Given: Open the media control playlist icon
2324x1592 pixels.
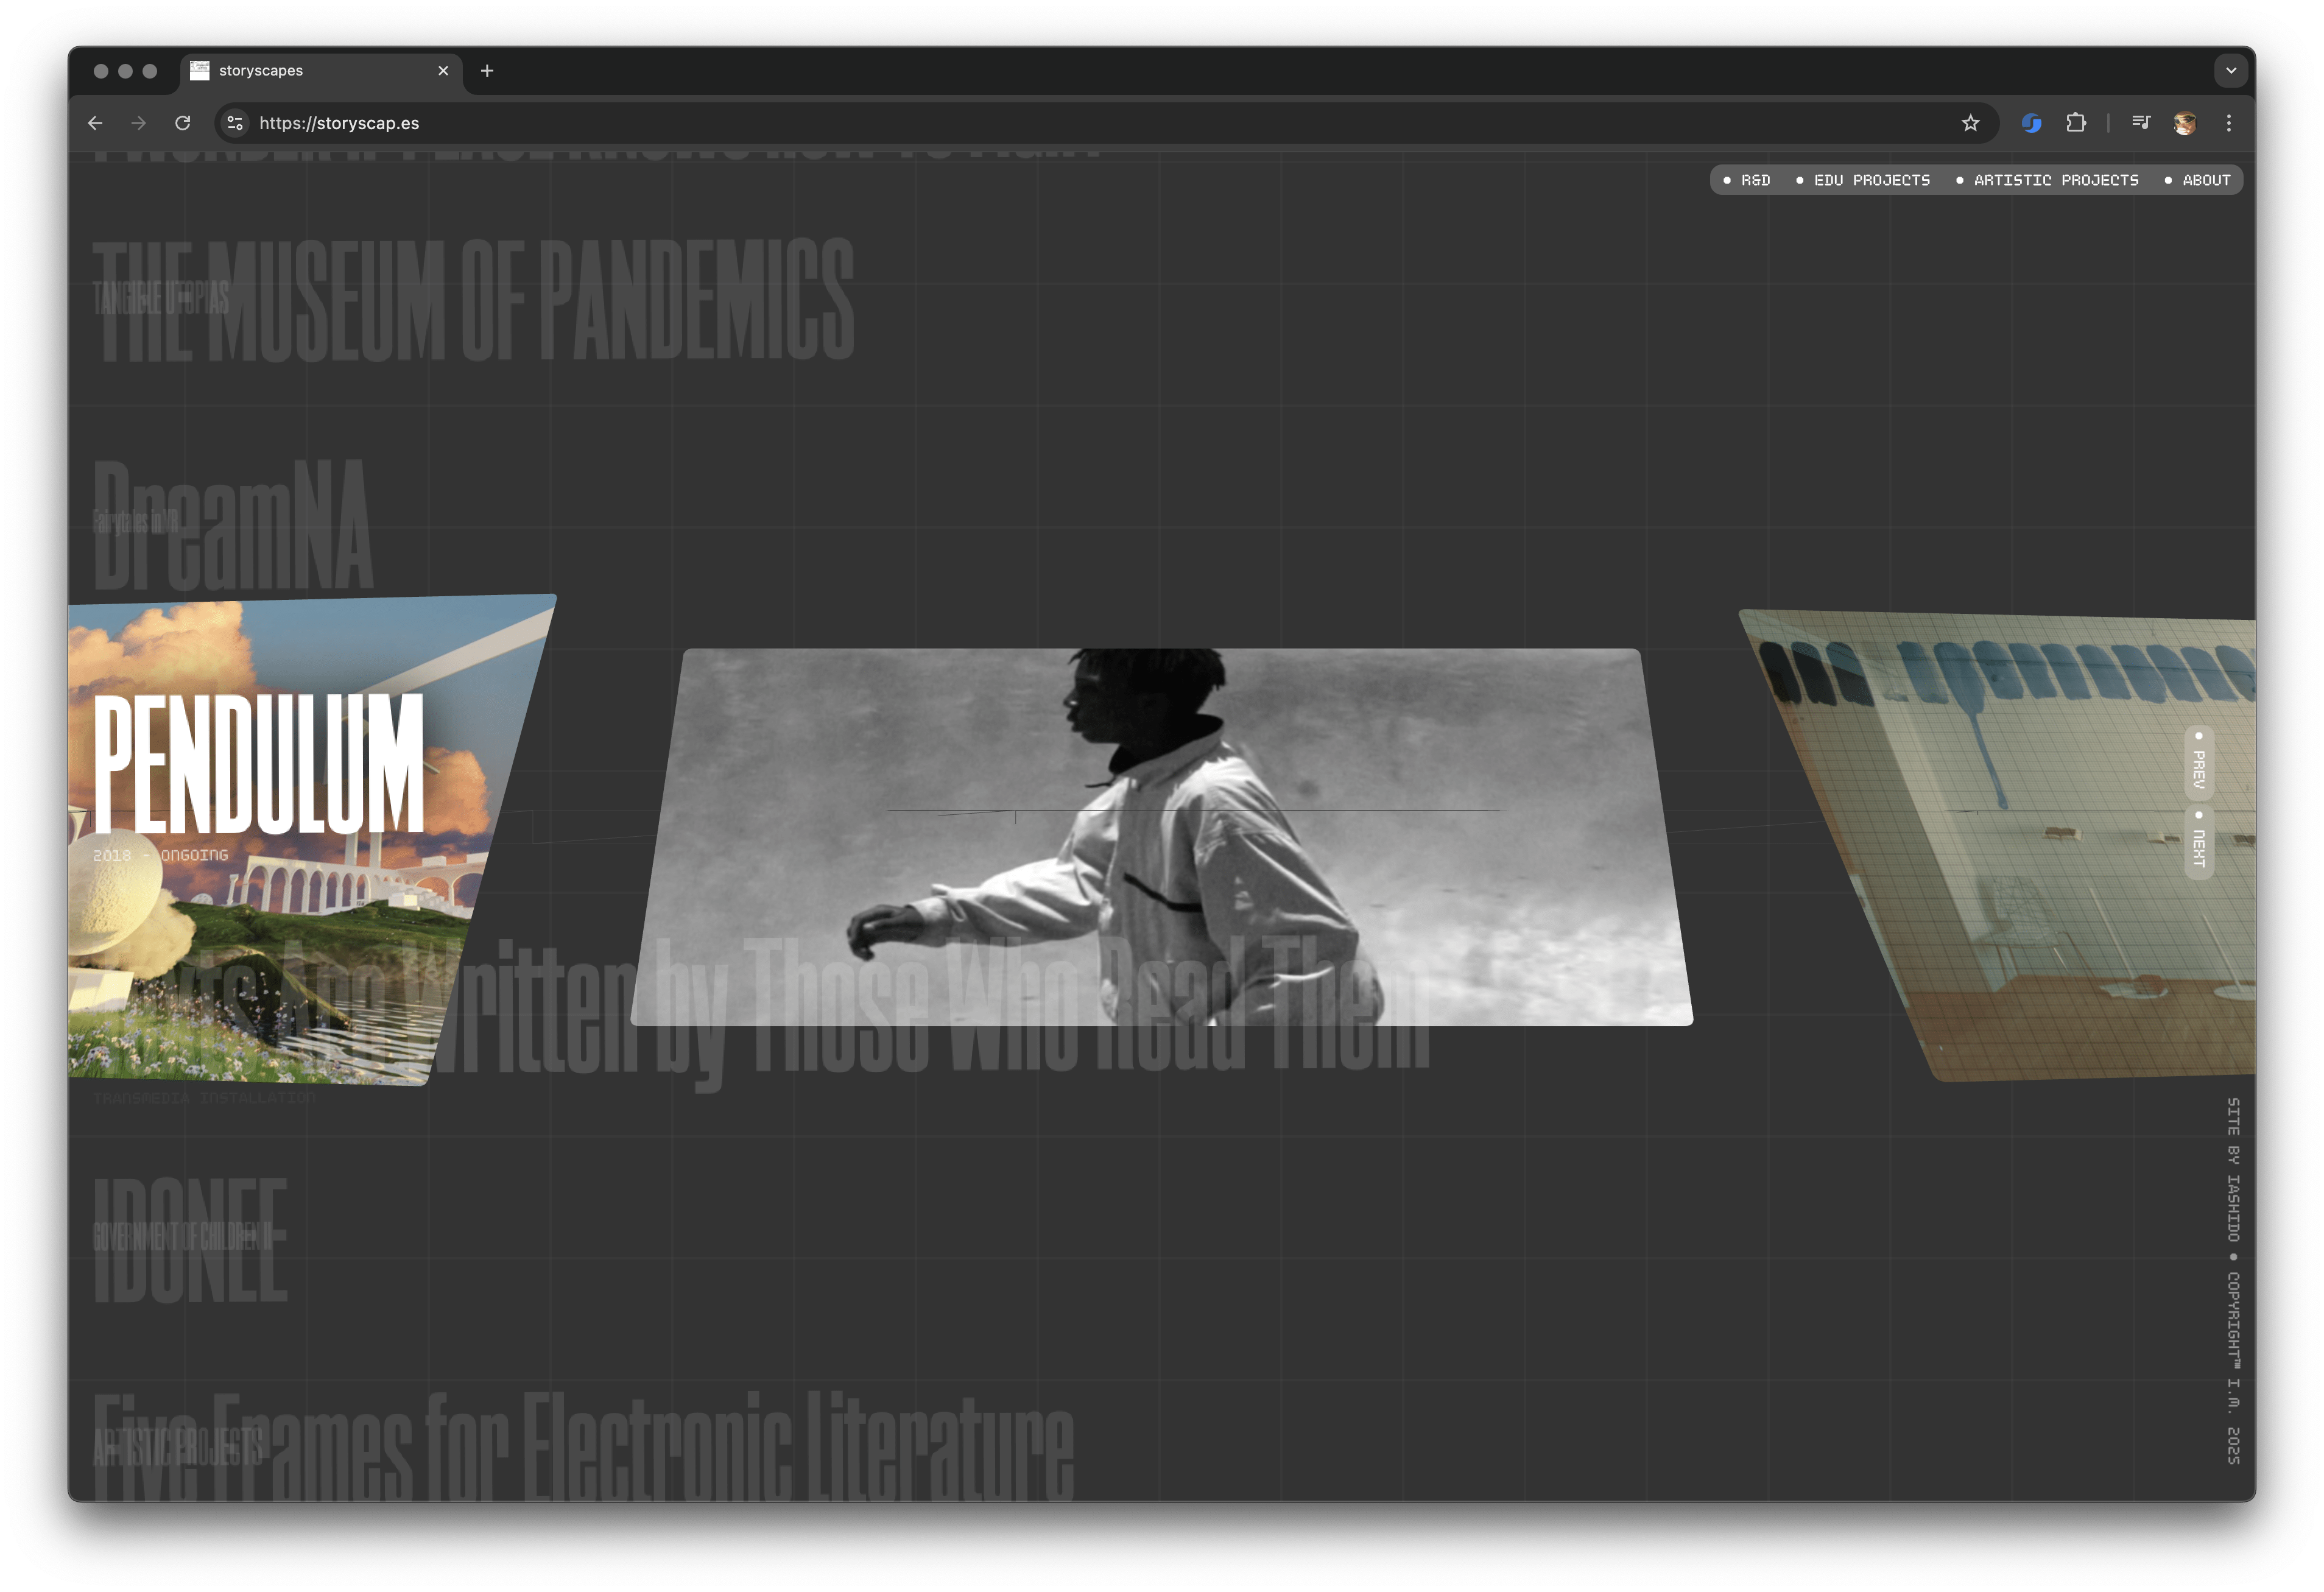Looking at the screenshot, I should pos(2141,123).
